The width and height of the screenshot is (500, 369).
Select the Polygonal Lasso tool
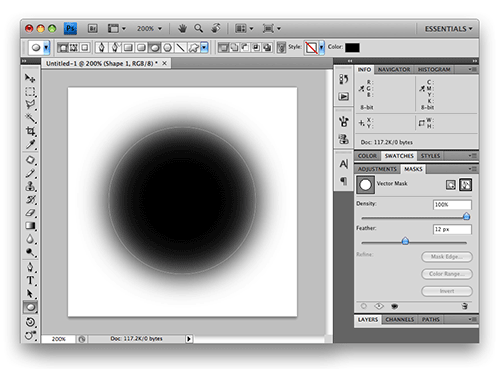point(30,105)
